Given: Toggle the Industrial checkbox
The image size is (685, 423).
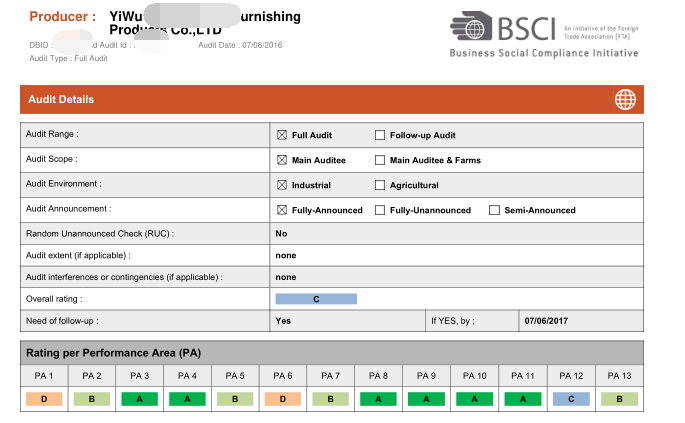Looking at the screenshot, I should 282,185.
